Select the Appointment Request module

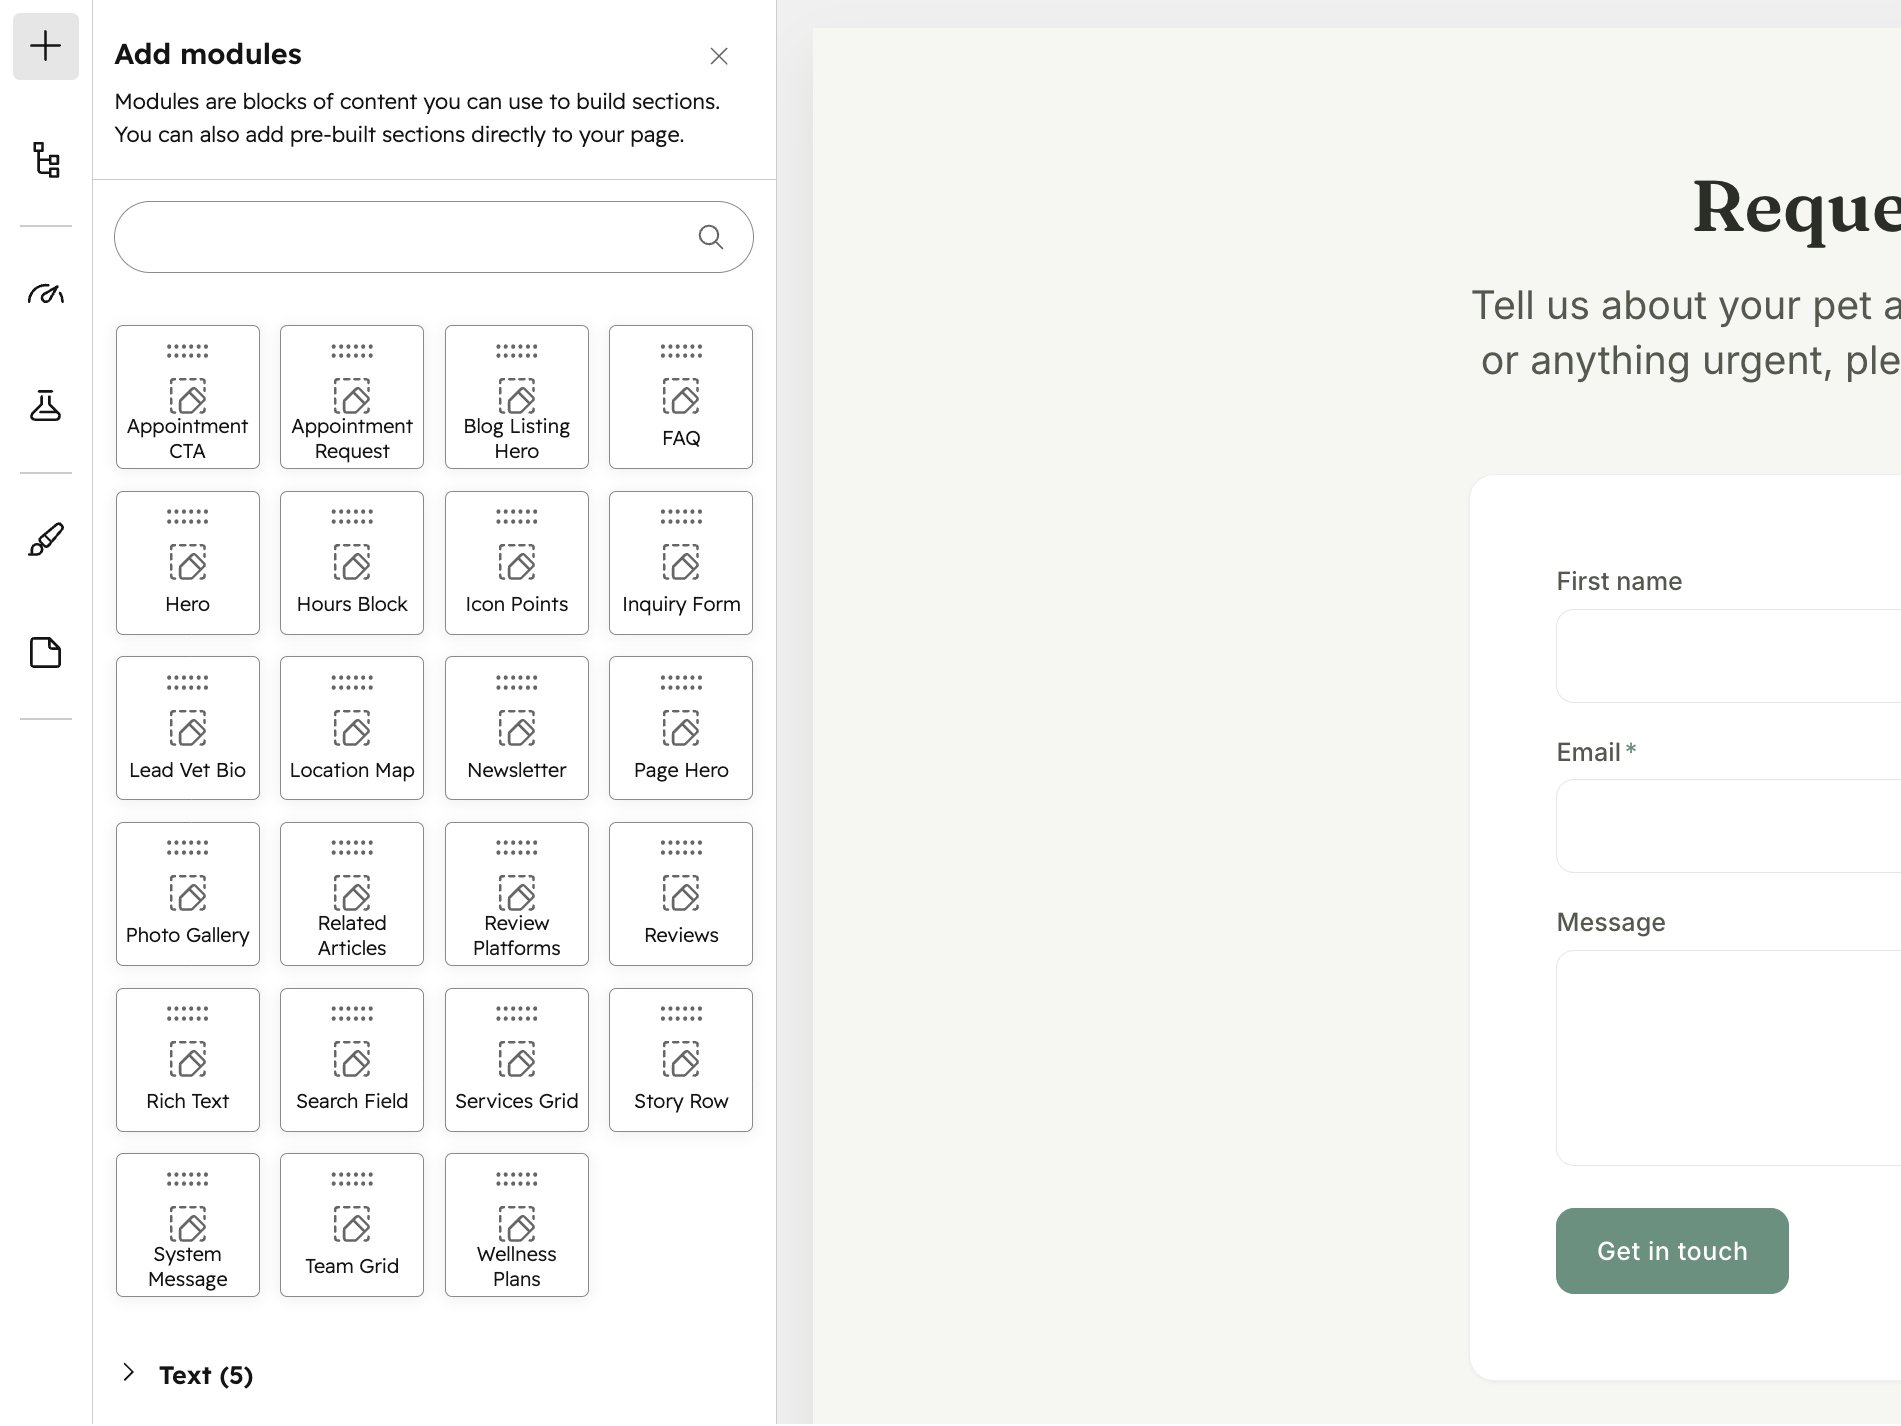pos(352,397)
